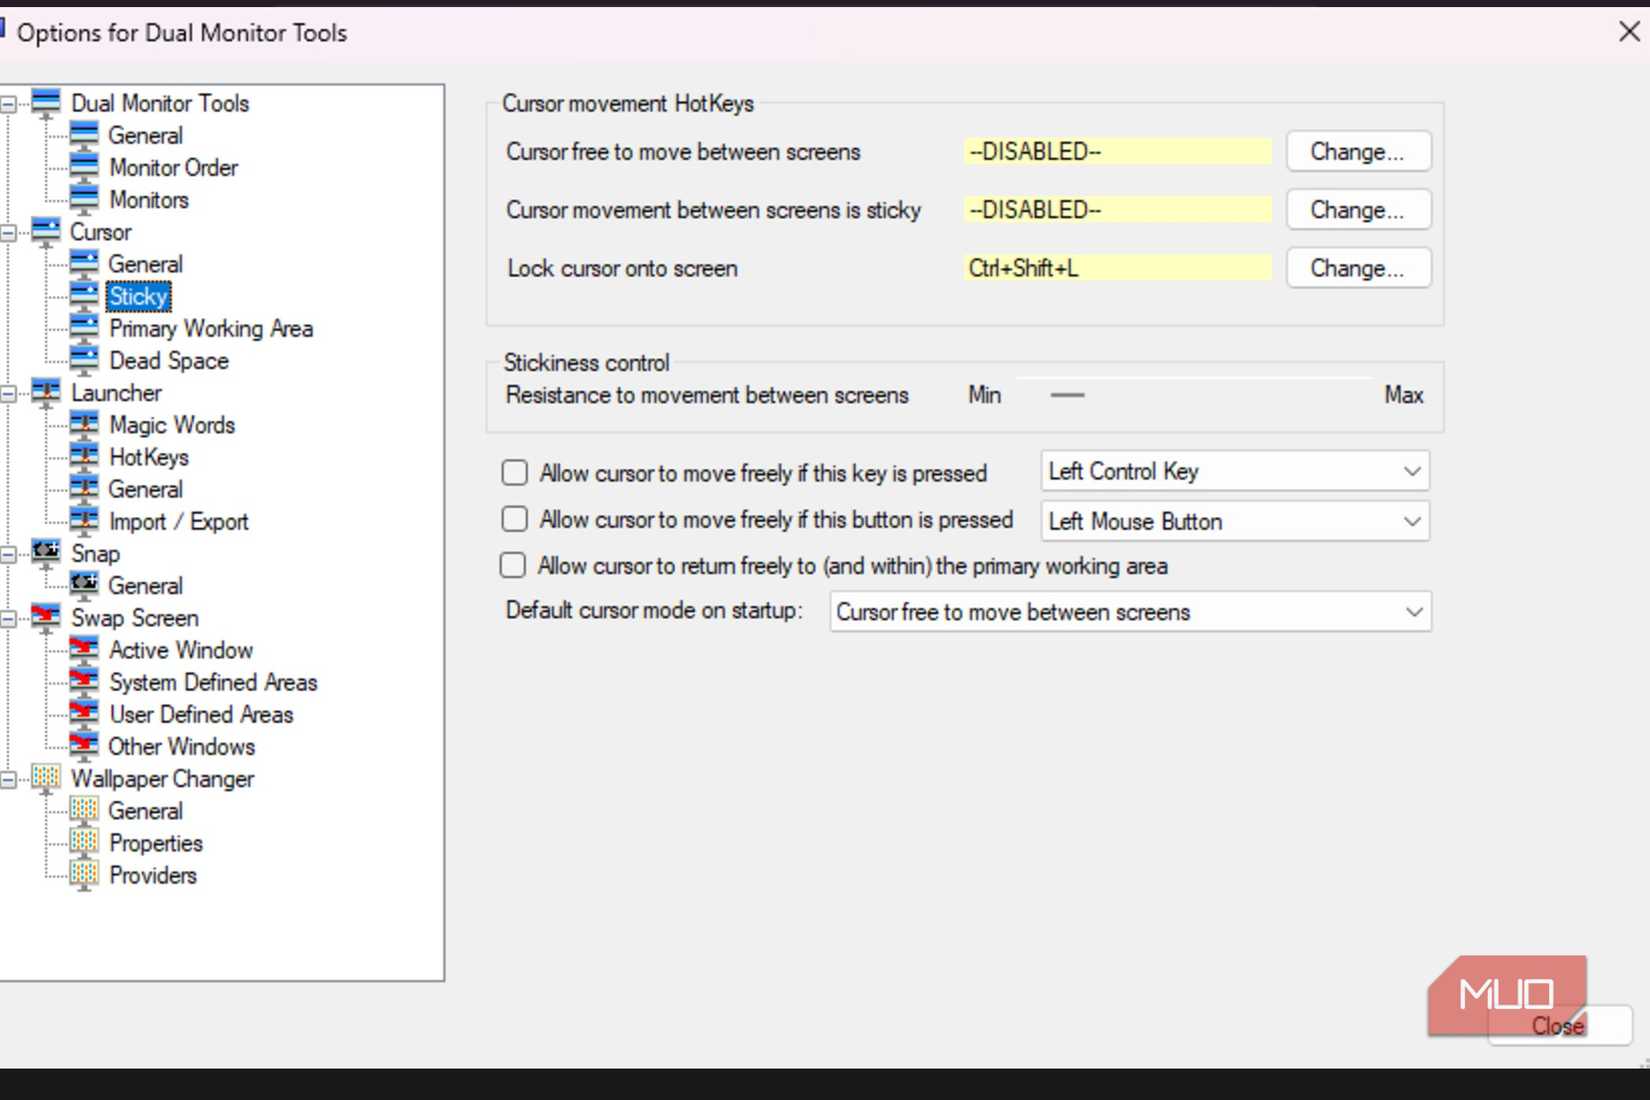Select HotKeys under Launcher
The width and height of the screenshot is (1650, 1100).
[x=148, y=457]
